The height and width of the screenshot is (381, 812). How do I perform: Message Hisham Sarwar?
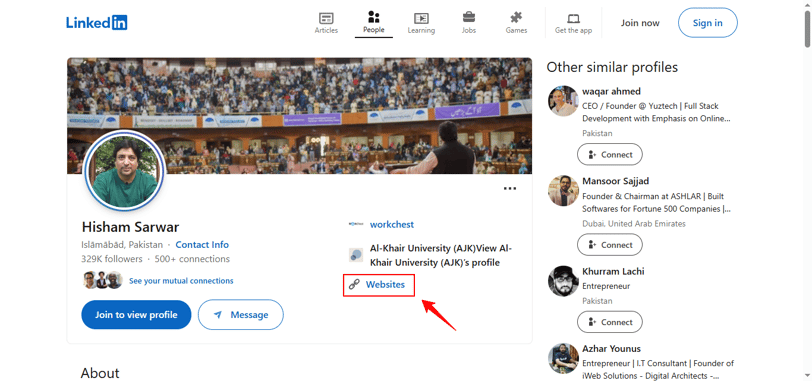pos(241,315)
